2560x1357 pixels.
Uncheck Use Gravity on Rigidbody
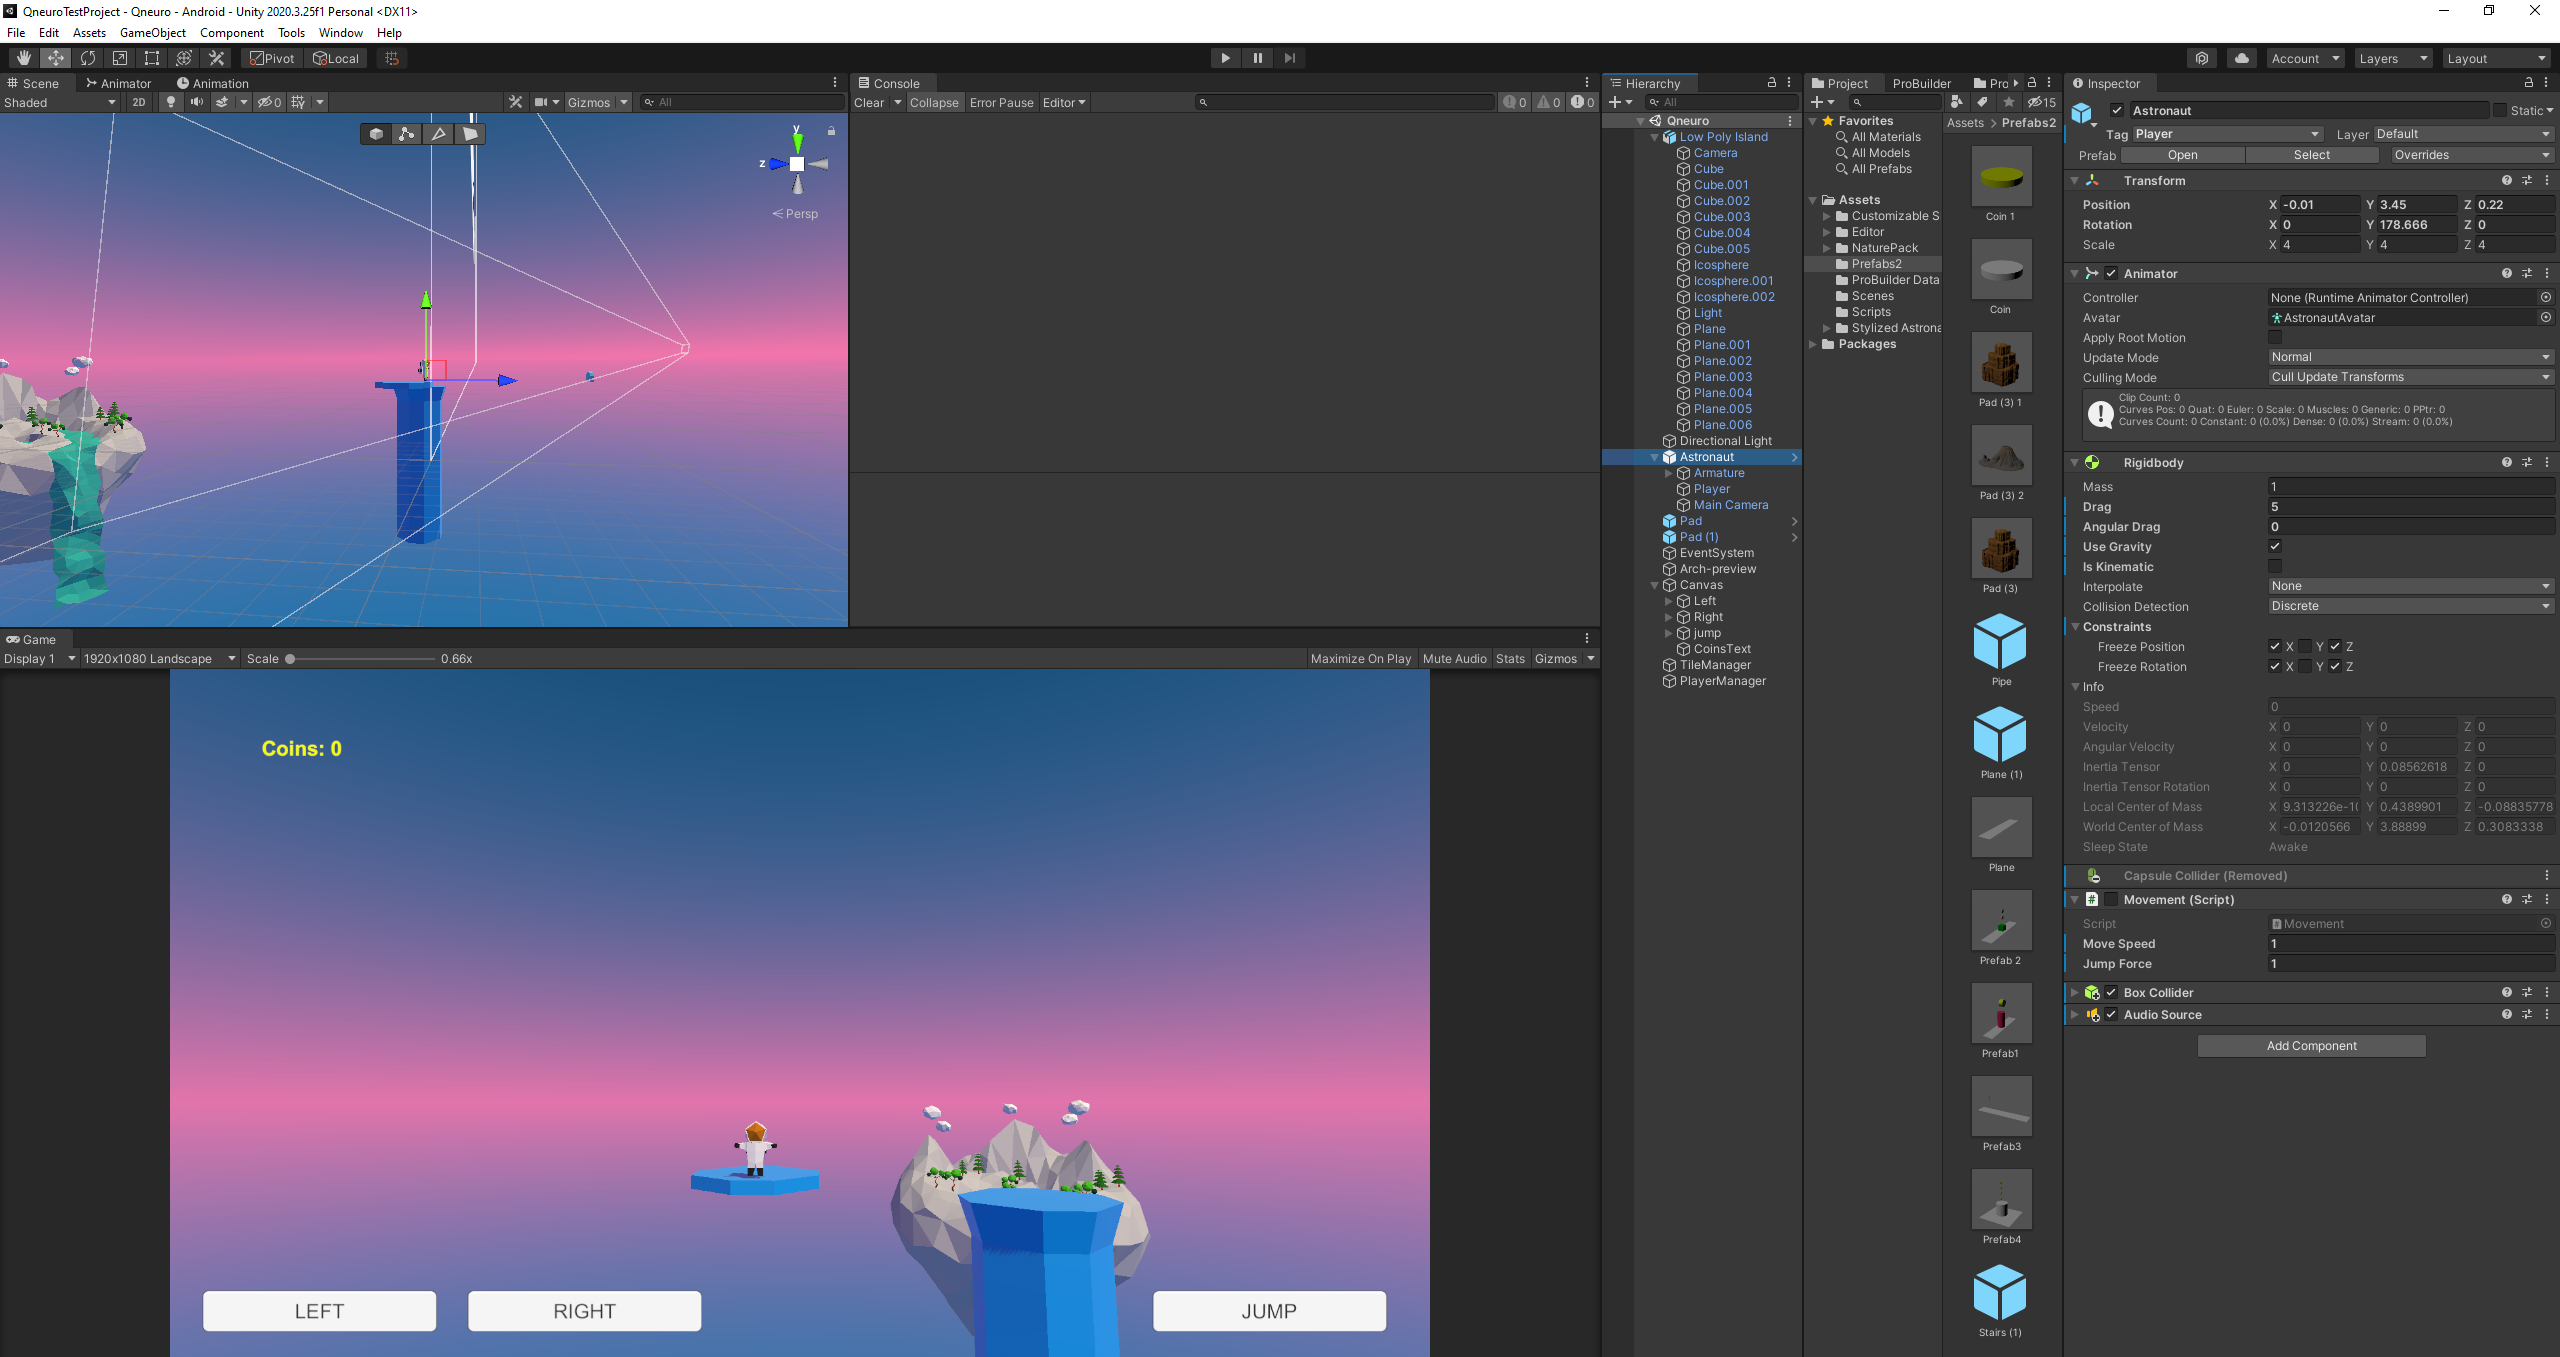[x=2275, y=546]
